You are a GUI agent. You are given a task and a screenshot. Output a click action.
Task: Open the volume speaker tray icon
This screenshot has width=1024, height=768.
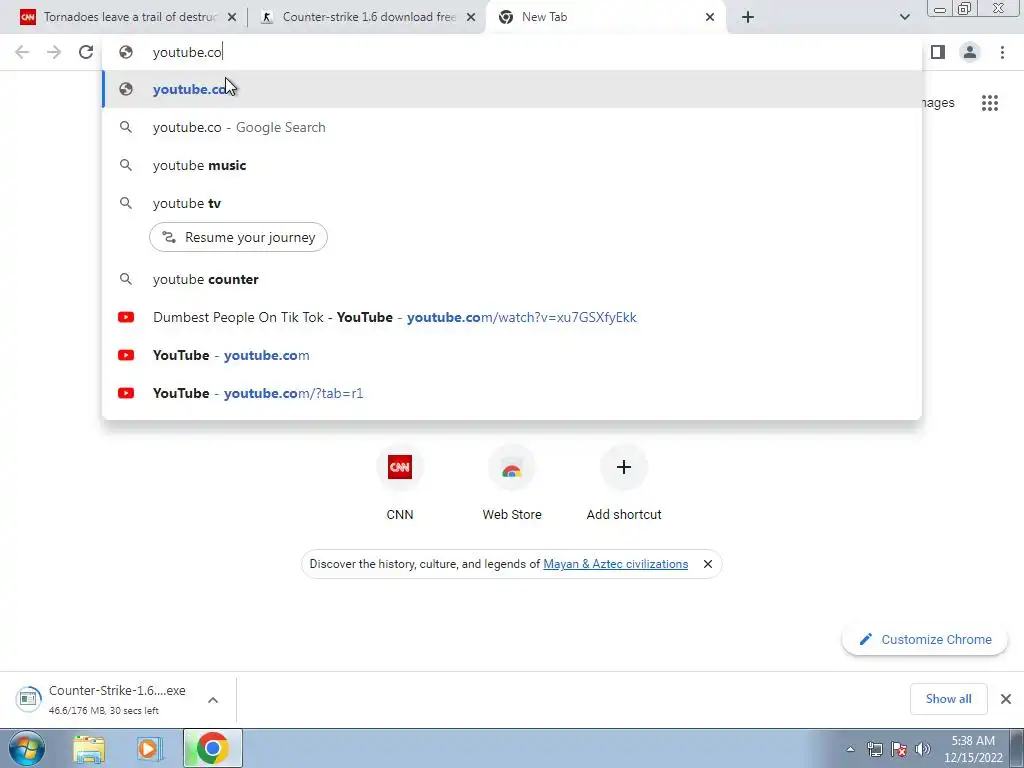(923, 749)
